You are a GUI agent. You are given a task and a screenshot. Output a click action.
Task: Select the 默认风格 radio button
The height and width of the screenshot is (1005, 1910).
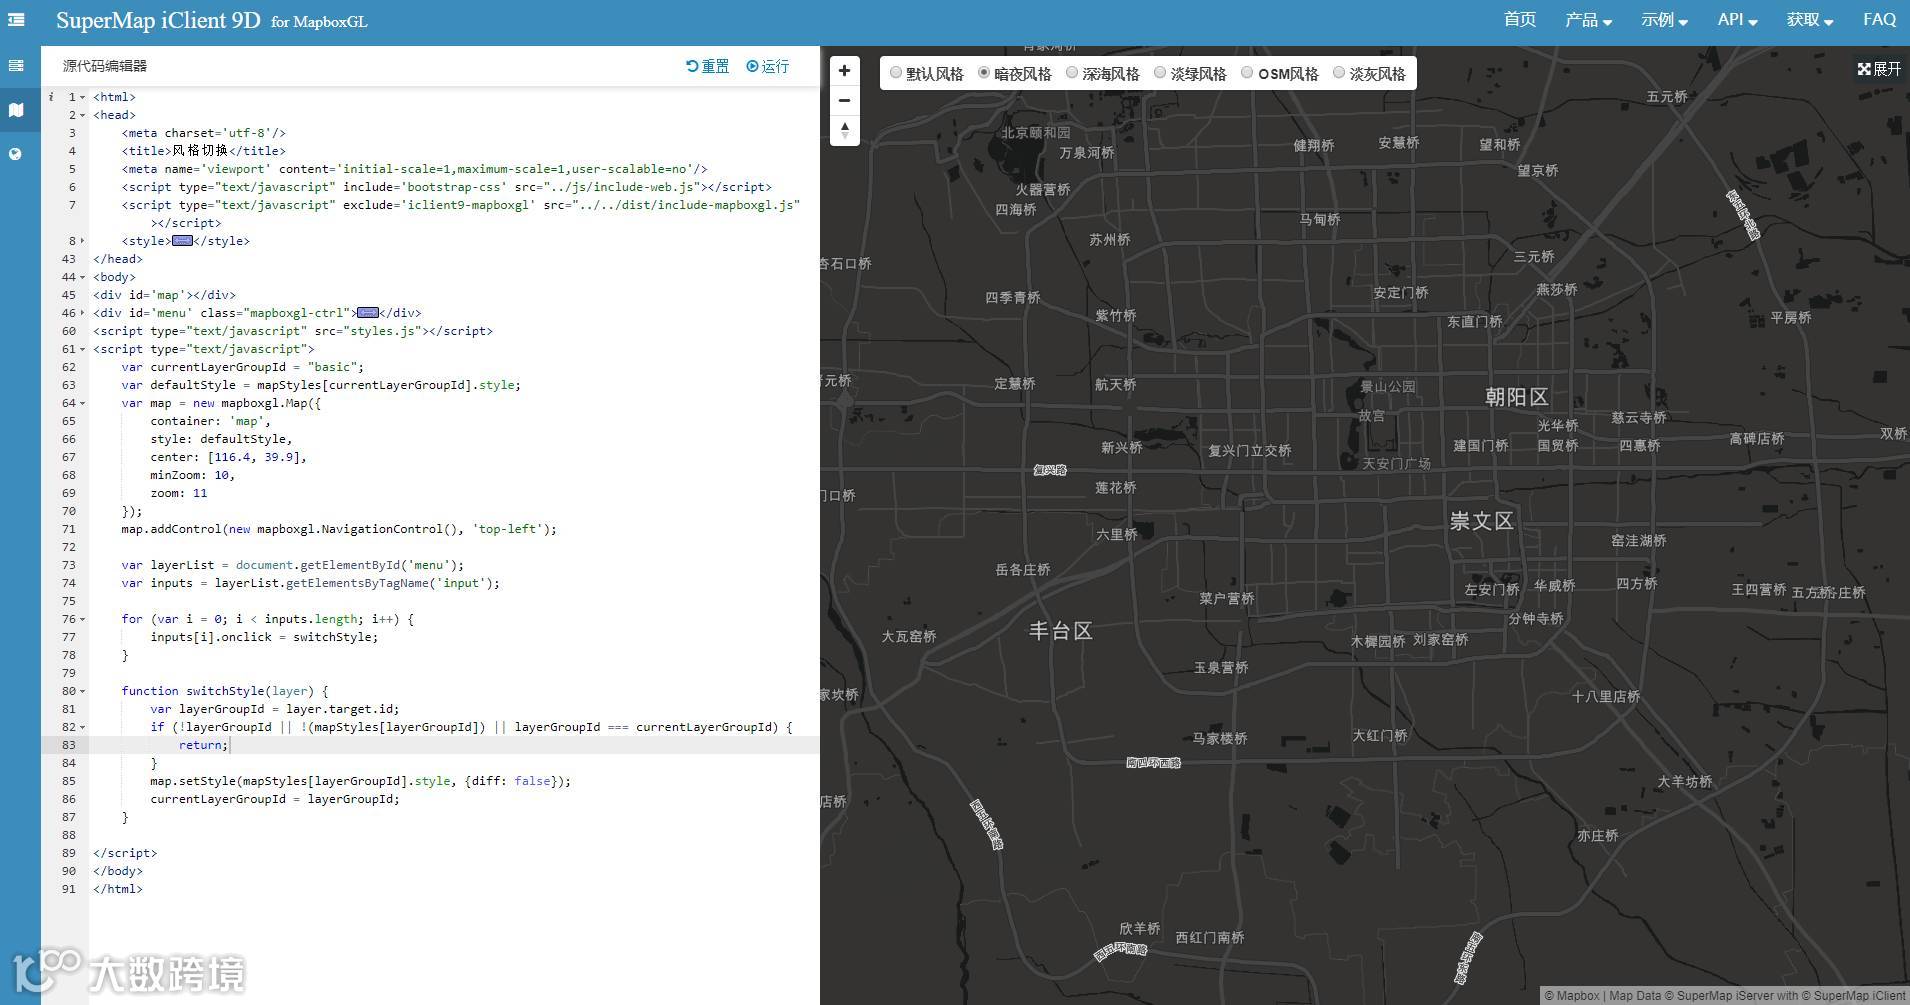[896, 73]
